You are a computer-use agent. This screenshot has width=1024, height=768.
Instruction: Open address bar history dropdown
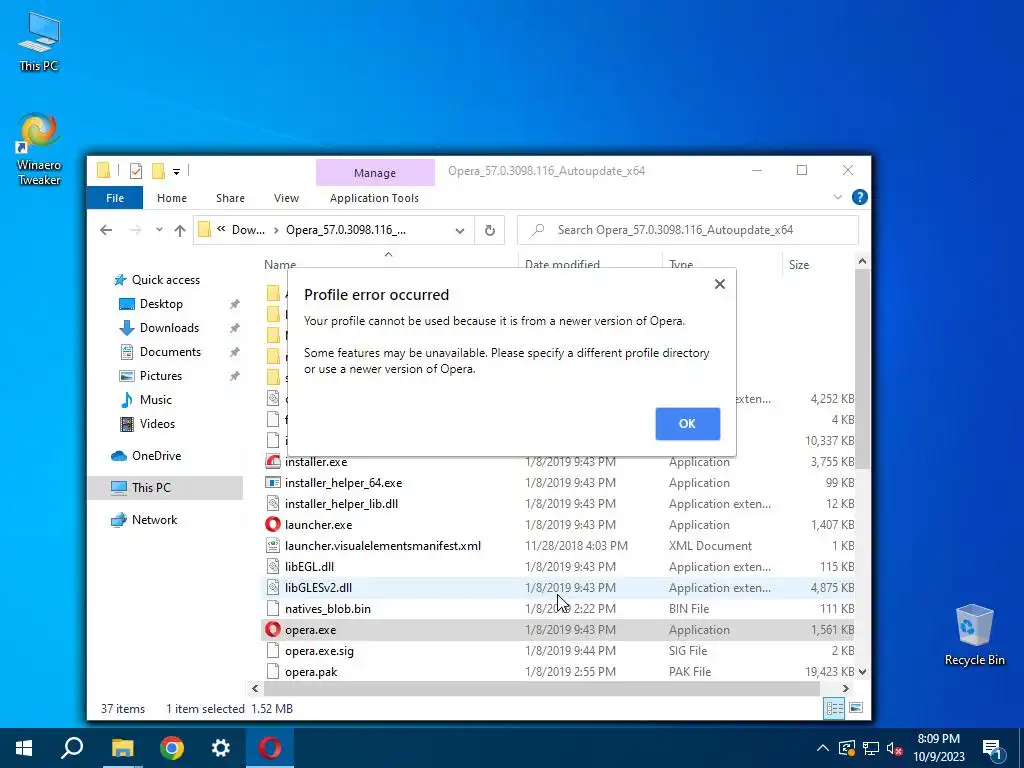coord(460,231)
